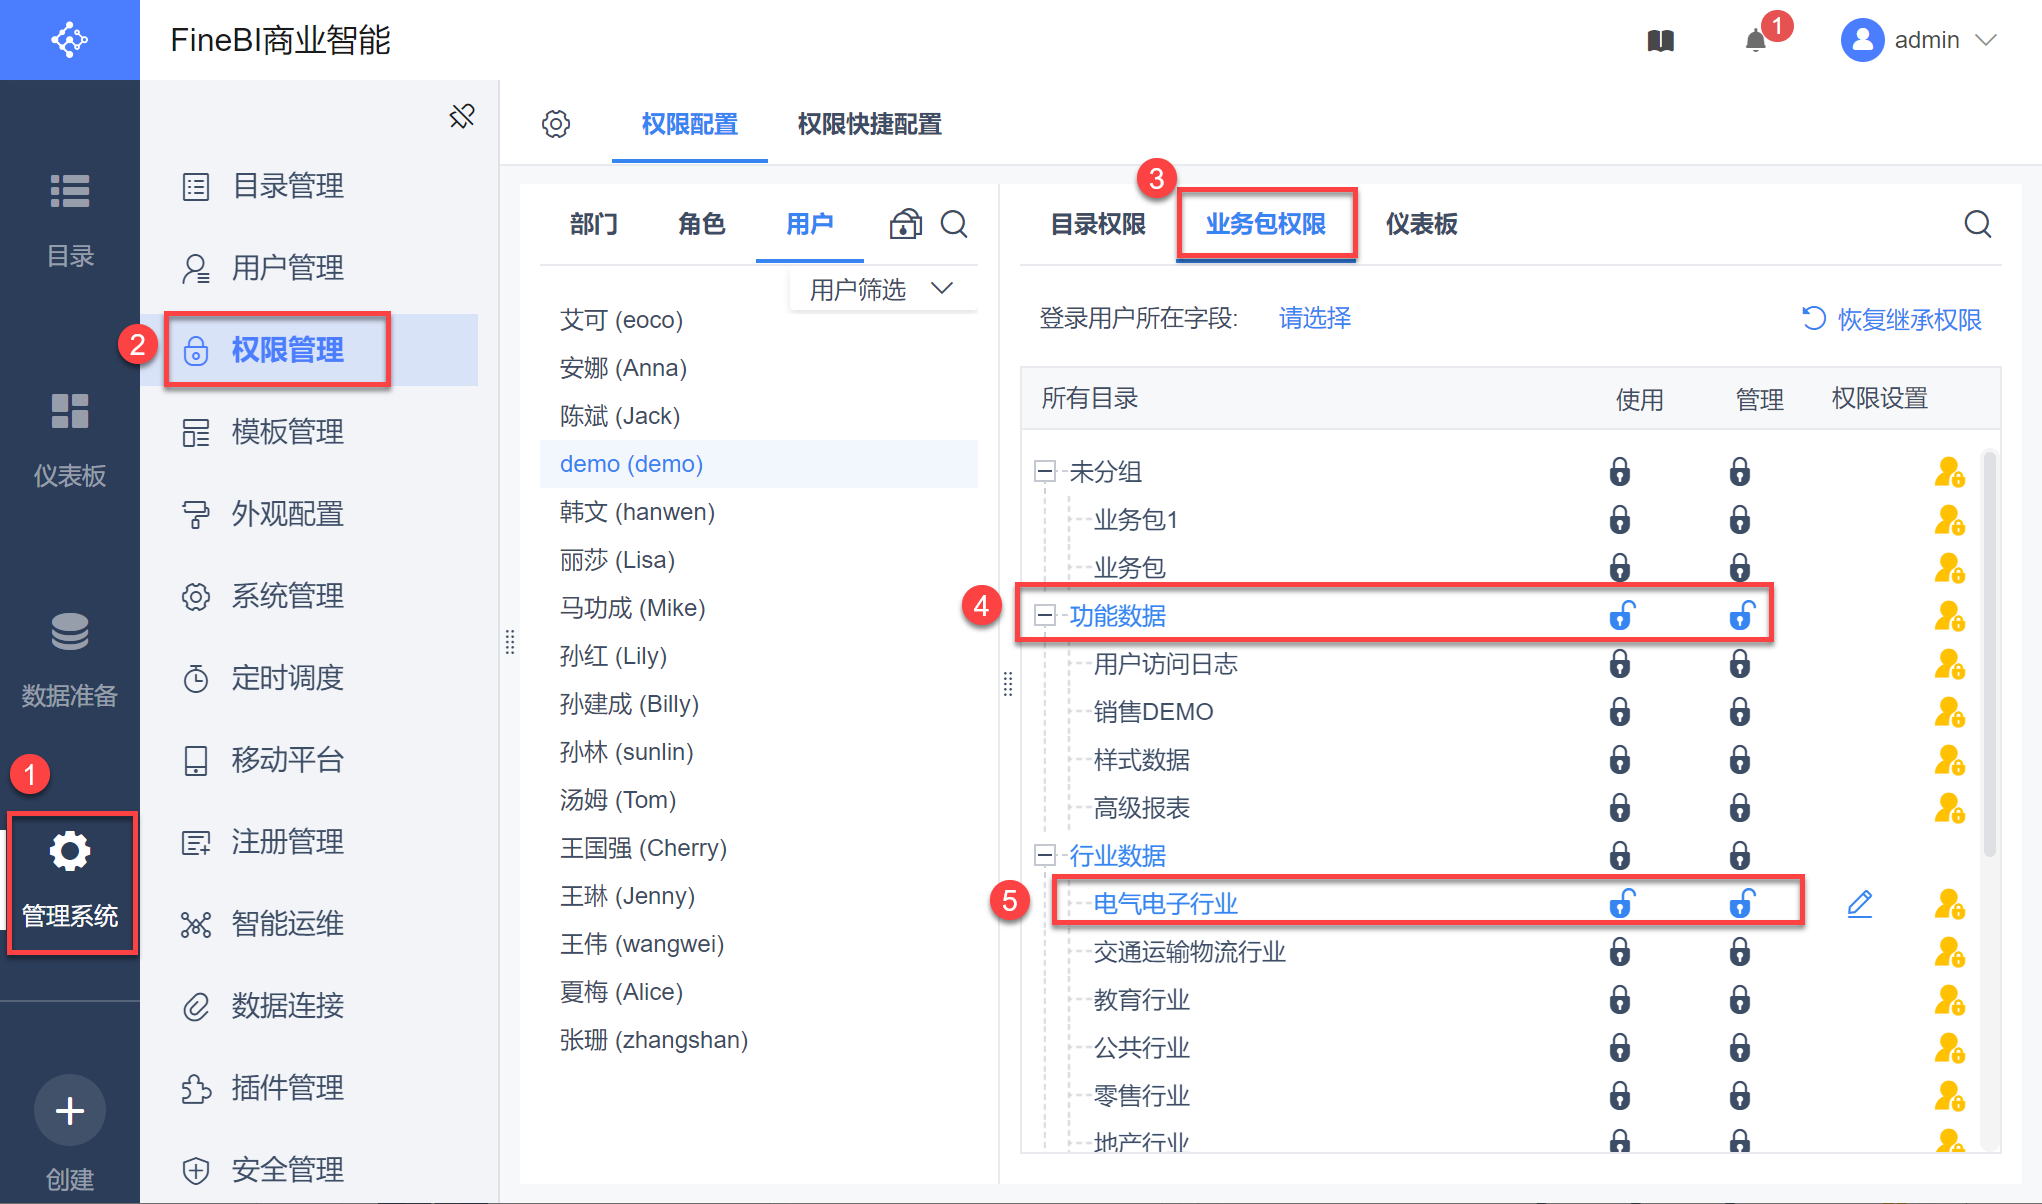Switch to 权限快捷配置 tab
This screenshot has width=2042, height=1204.
click(869, 124)
